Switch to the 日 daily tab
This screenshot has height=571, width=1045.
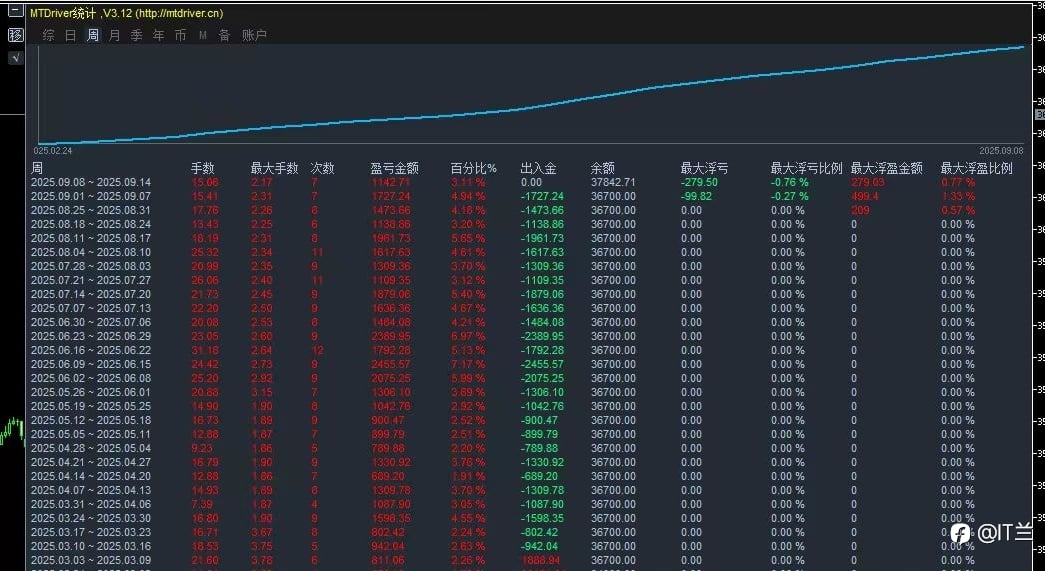click(x=71, y=35)
